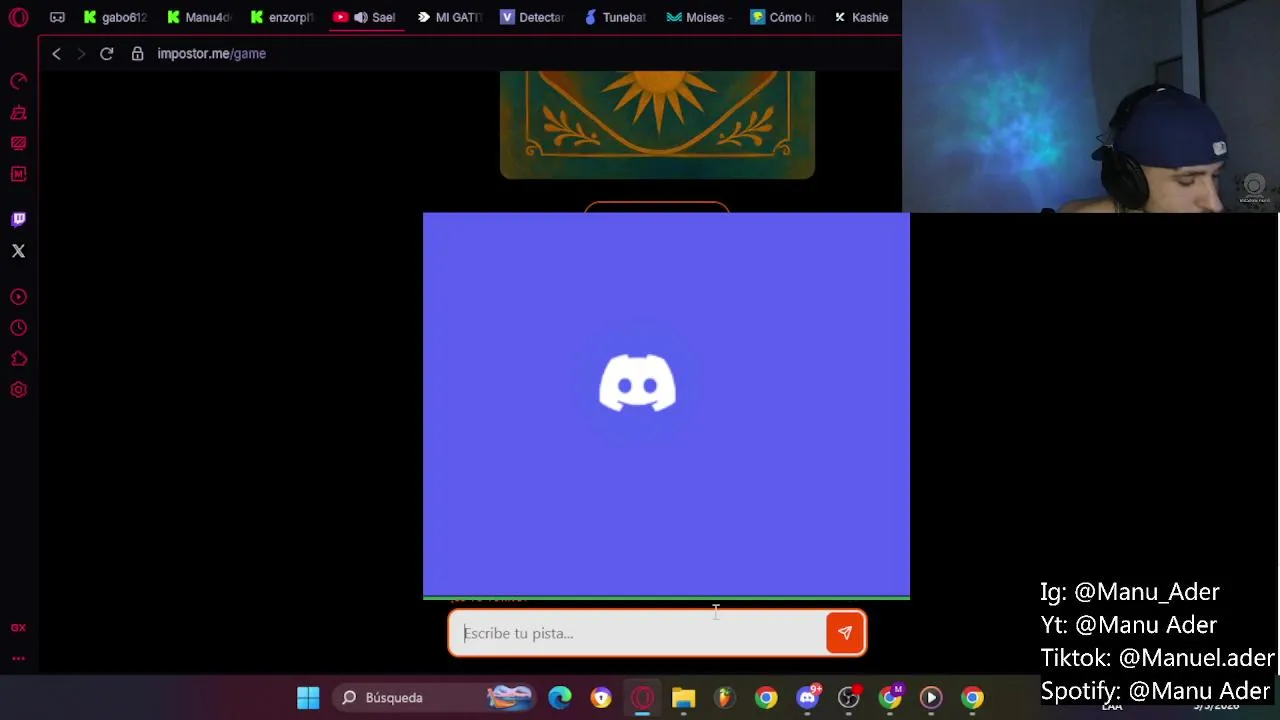Open the X (Twitter) panel in sidebar
This screenshot has height=720, width=1280.
coord(18,251)
